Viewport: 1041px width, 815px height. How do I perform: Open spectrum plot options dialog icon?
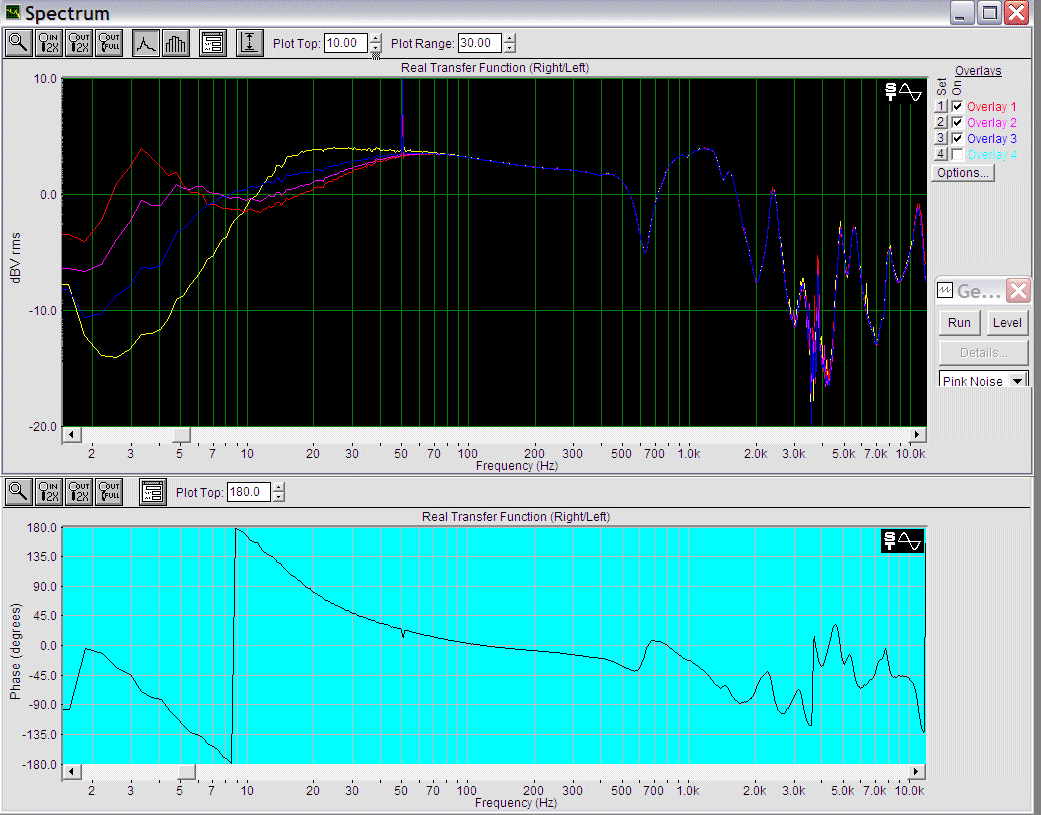point(213,43)
